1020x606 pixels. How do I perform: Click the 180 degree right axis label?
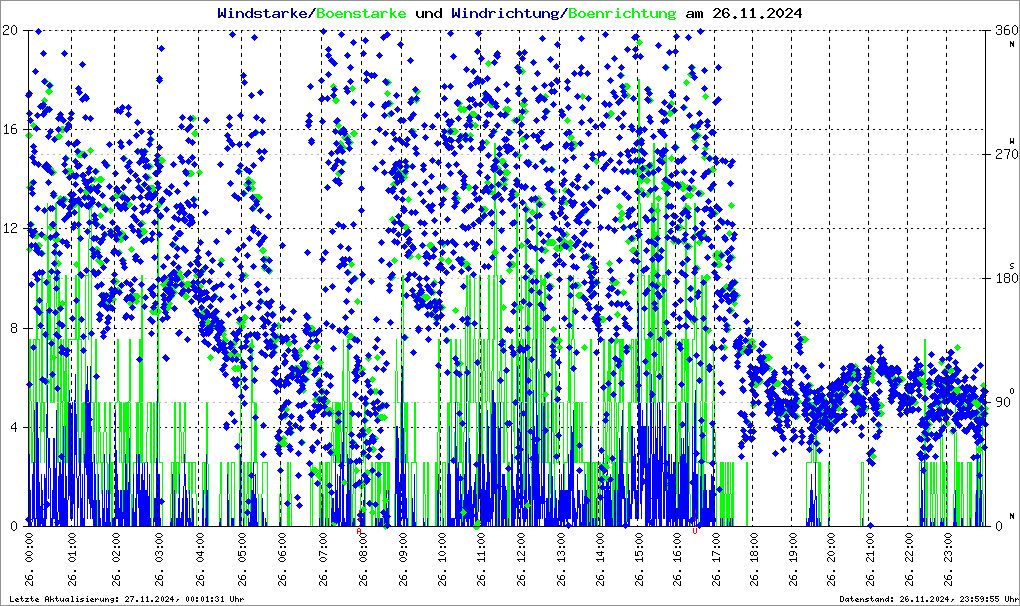tap(1003, 278)
